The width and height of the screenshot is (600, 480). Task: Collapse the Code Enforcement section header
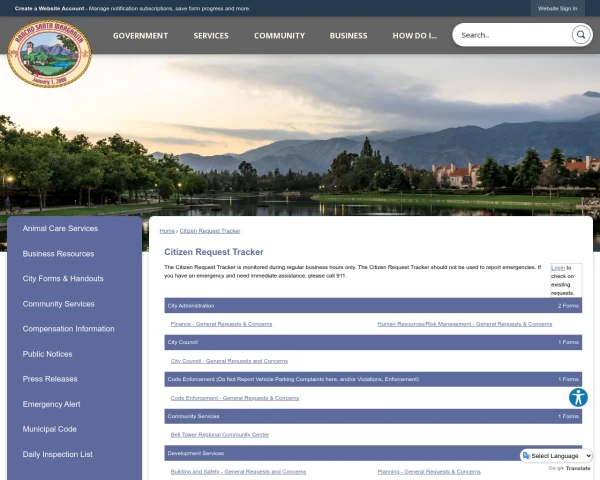[x=373, y=379]
